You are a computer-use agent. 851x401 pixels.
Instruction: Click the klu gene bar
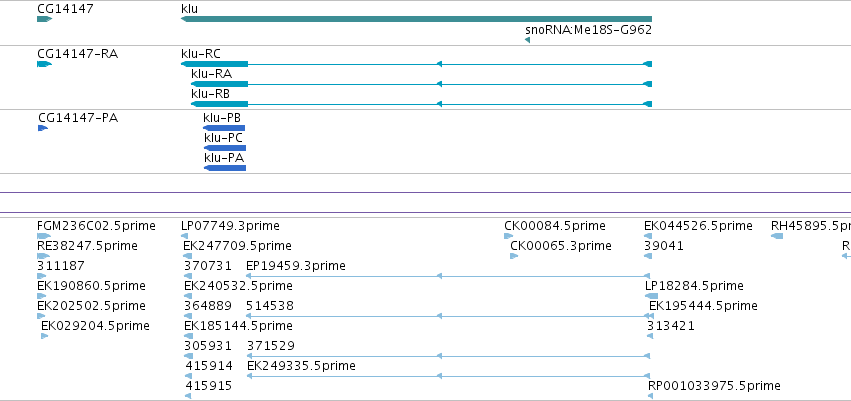pos(416,20)
